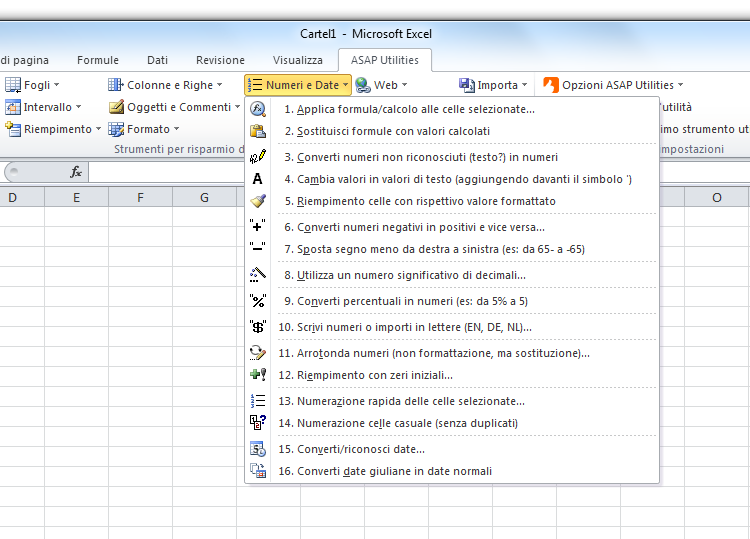Choose Riempimento celle con rispettivo valore formattato
750x539 pixels.
[452, 201]
